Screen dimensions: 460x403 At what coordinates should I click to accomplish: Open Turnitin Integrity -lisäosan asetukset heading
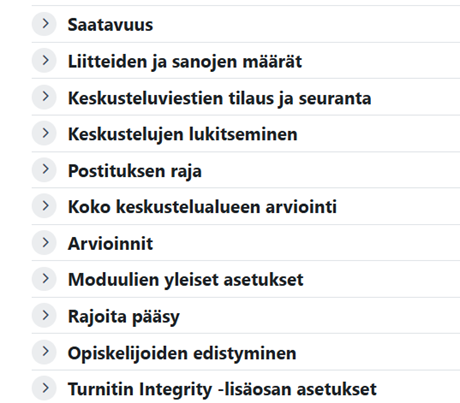[x=222, y=389]
